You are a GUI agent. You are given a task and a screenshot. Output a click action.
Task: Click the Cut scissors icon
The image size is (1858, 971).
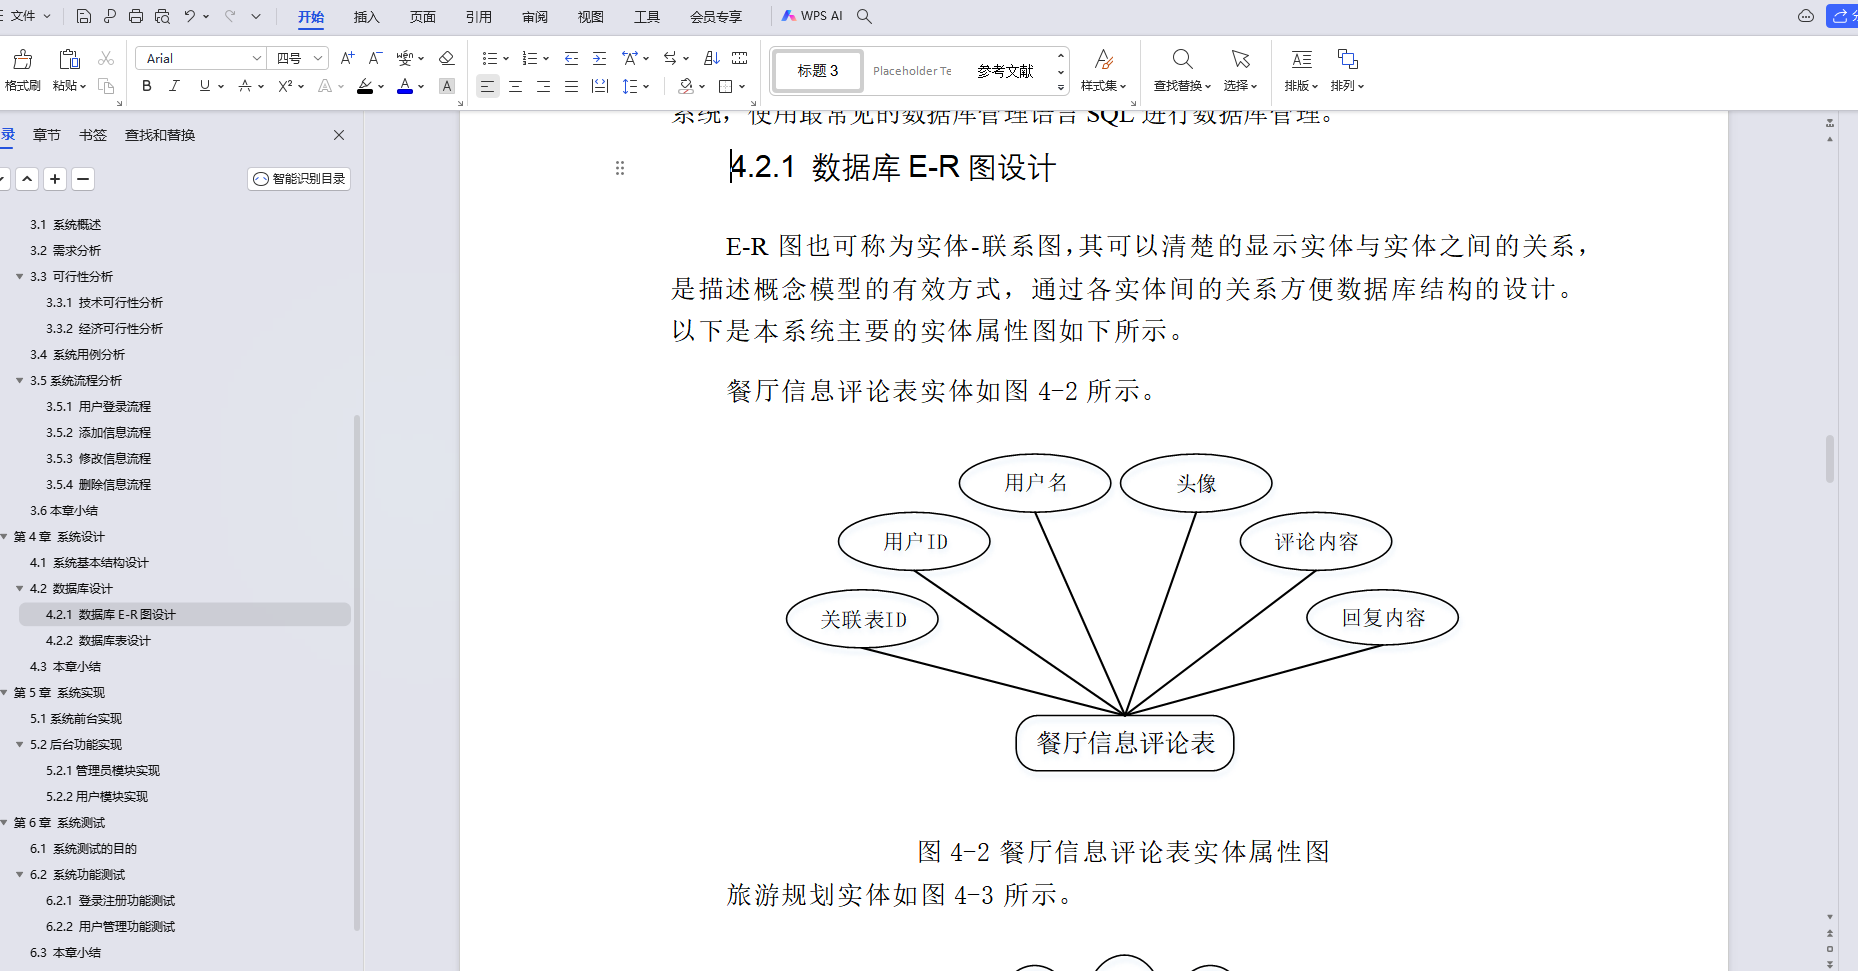pos(106,59)
